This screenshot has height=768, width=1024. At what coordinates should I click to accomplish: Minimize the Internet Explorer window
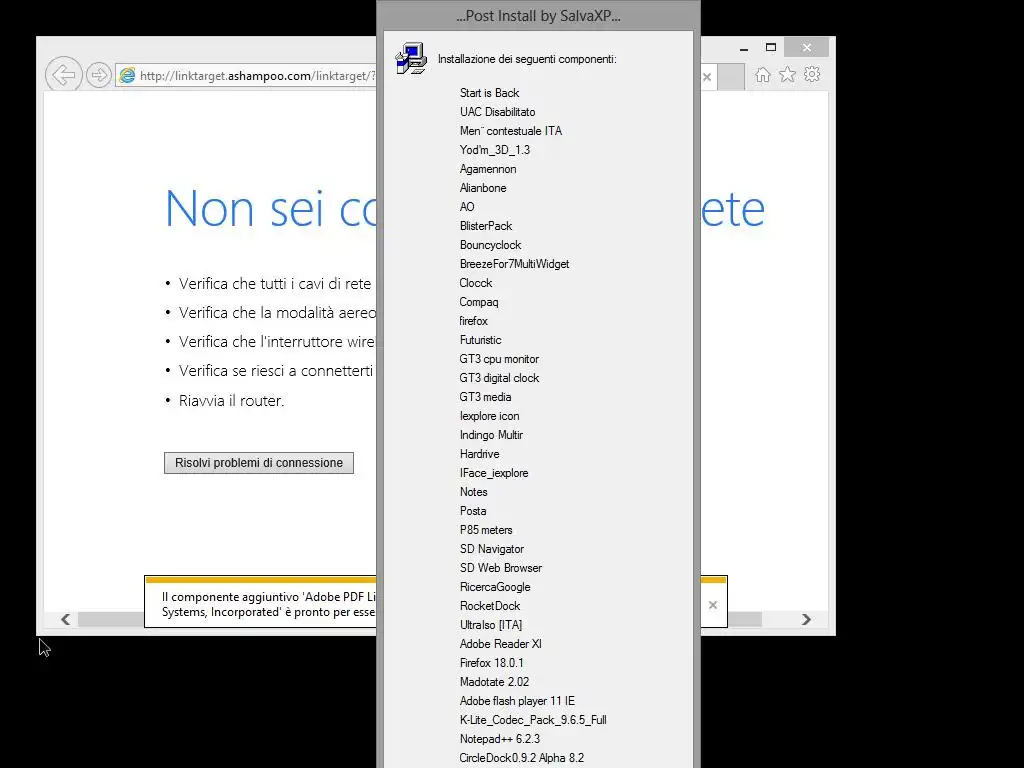(x=744, y=48)
